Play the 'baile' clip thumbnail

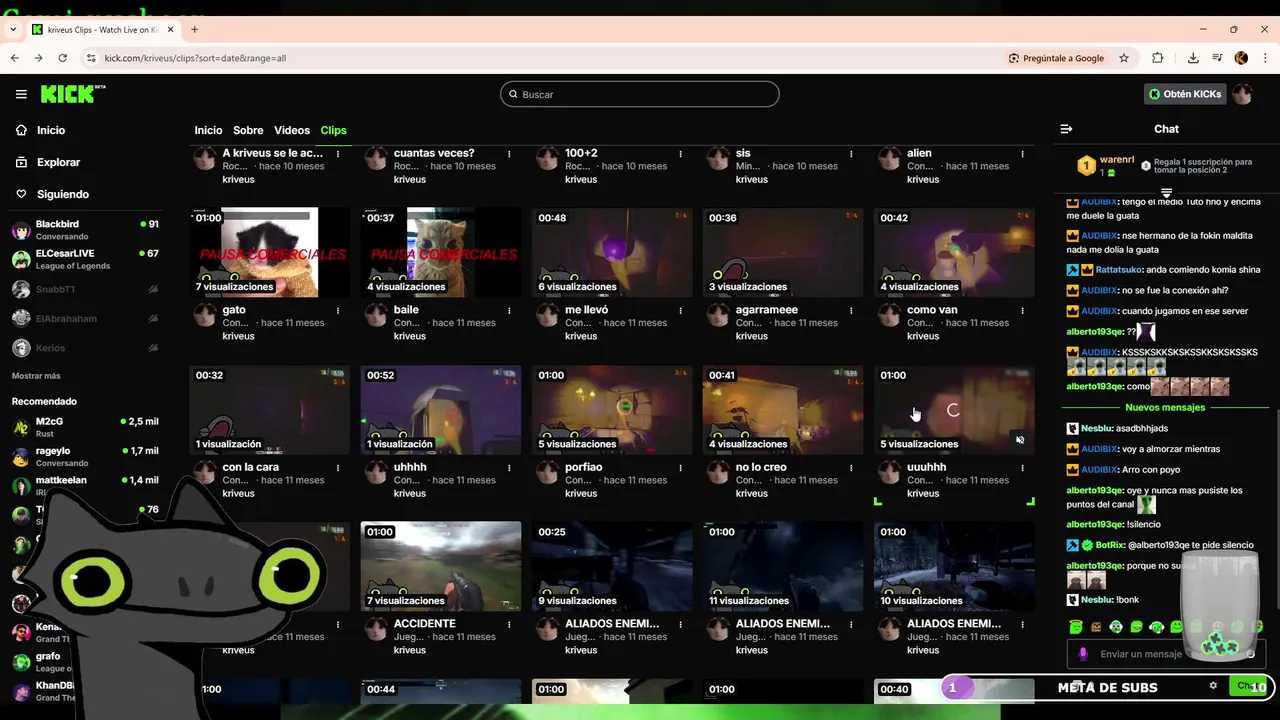pos(441,252)
